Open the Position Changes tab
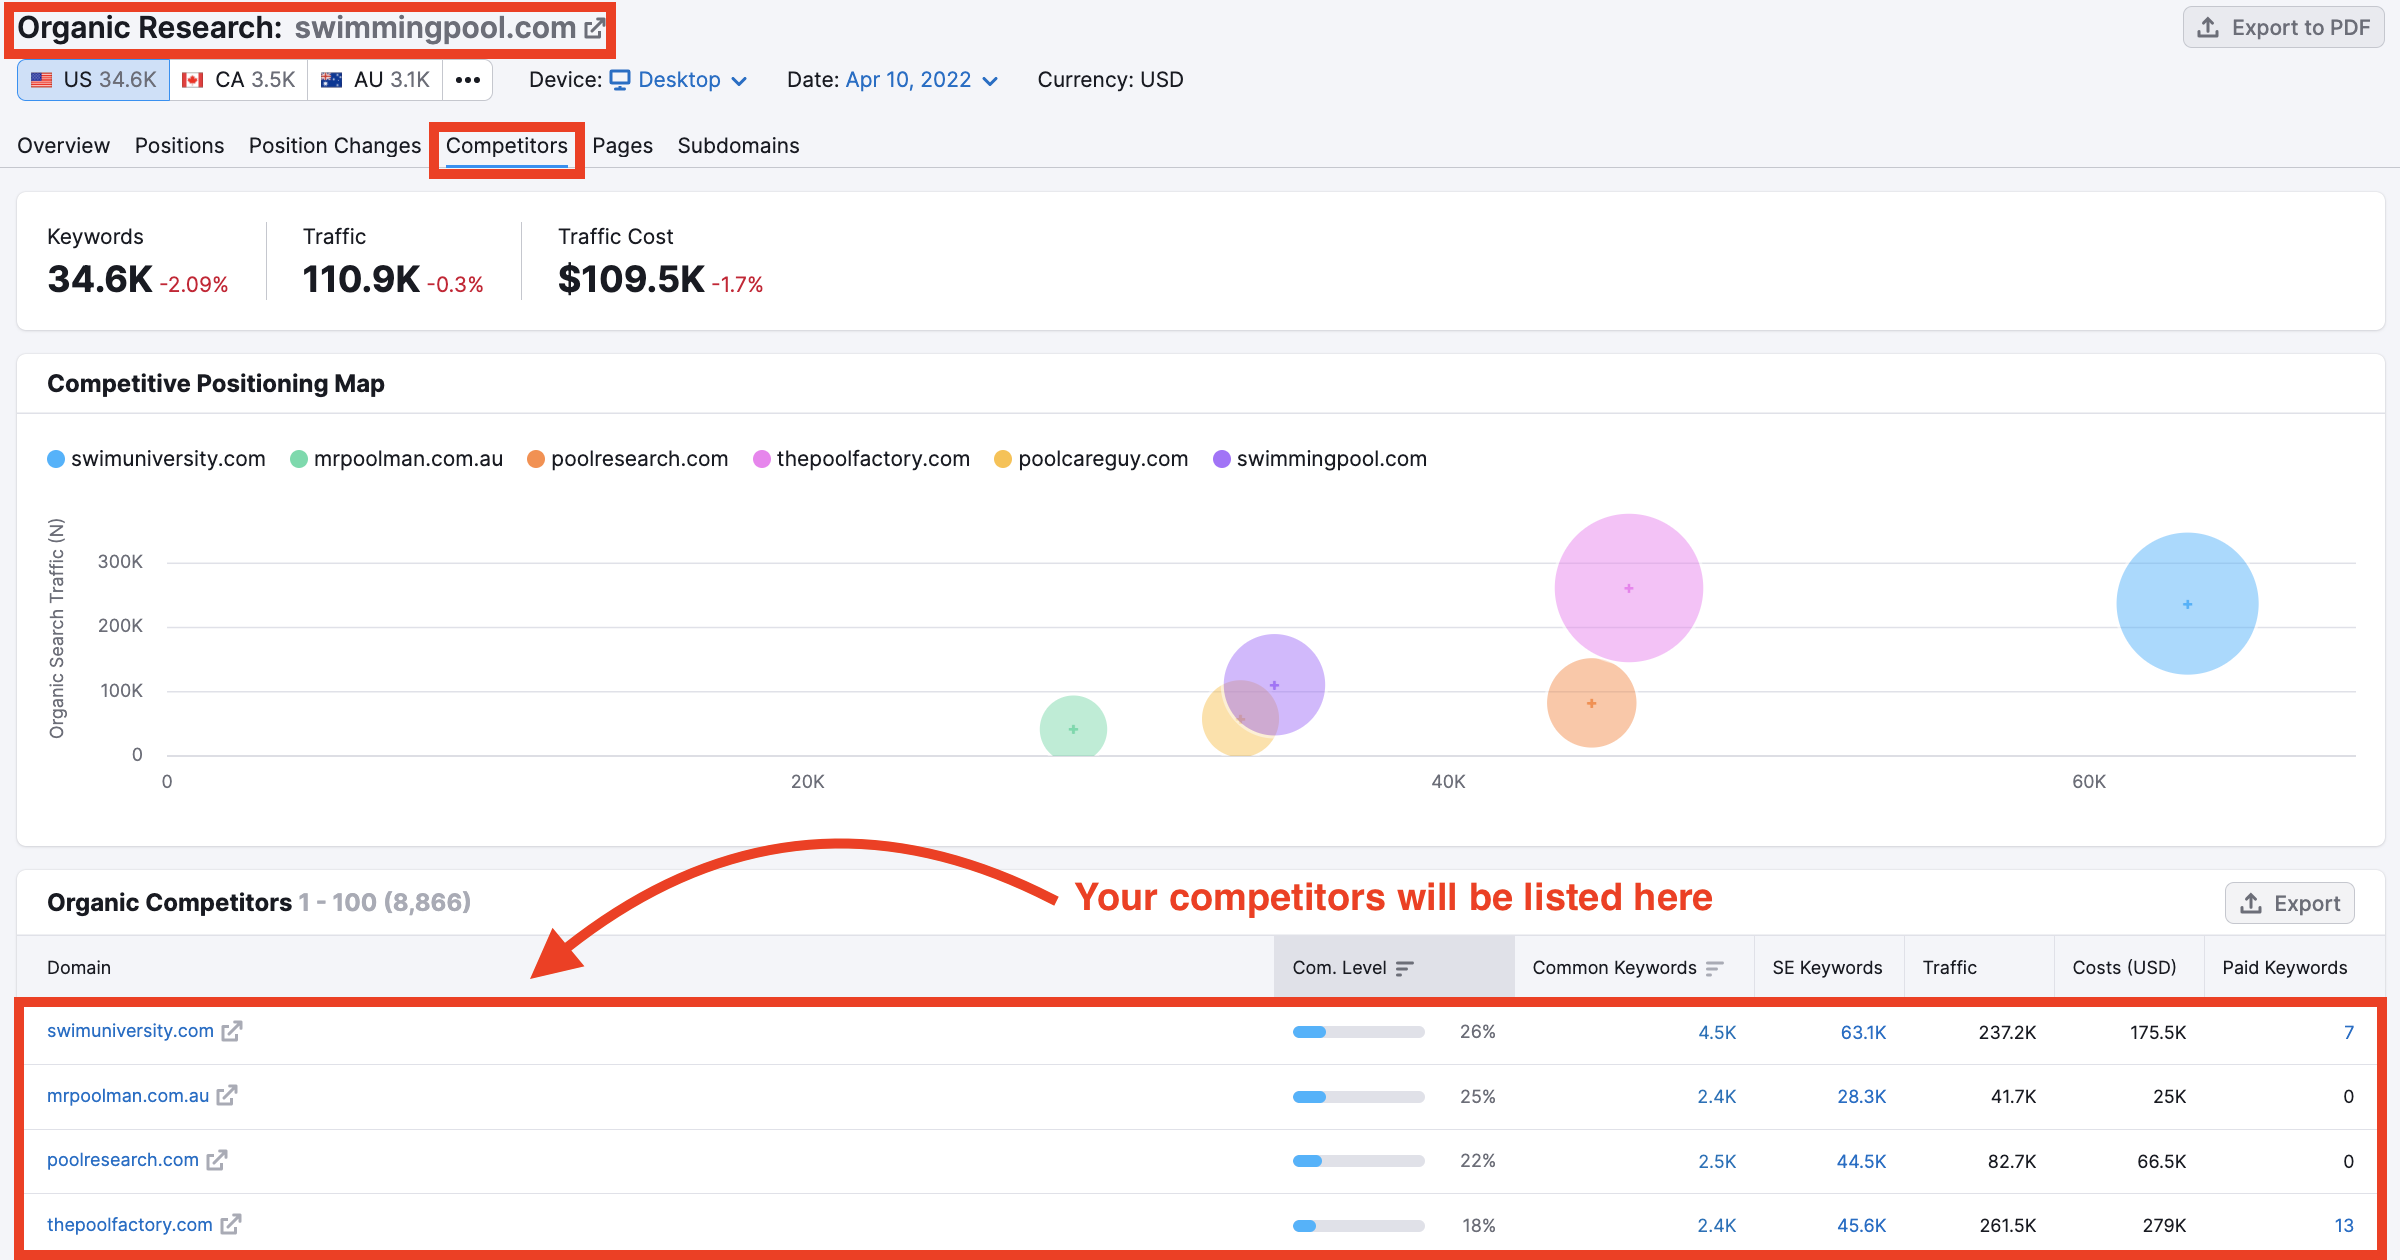Screen dimensions: 2400x1260 pos(335,146)
